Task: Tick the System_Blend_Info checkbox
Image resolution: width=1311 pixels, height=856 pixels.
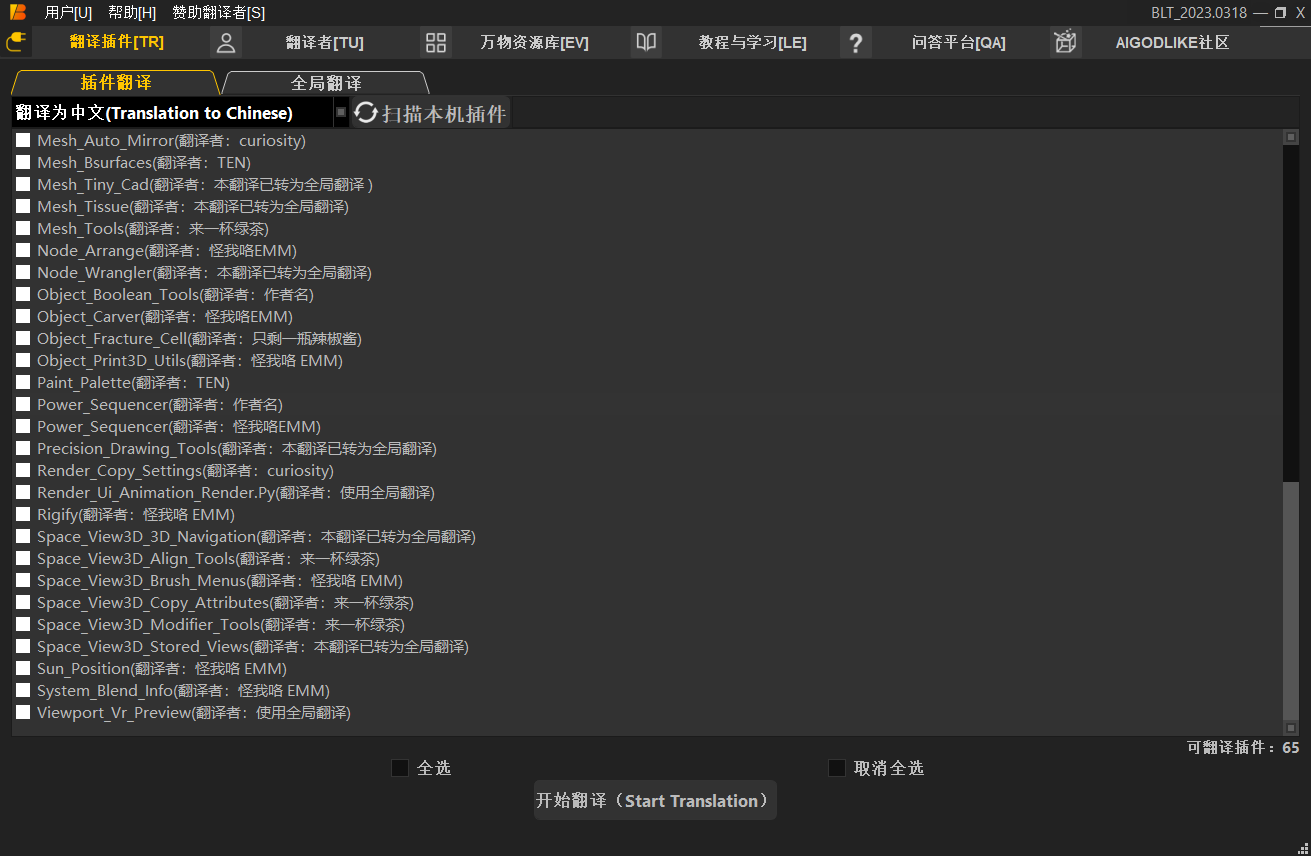Action: pyautogui.click(x=23, y=690)
